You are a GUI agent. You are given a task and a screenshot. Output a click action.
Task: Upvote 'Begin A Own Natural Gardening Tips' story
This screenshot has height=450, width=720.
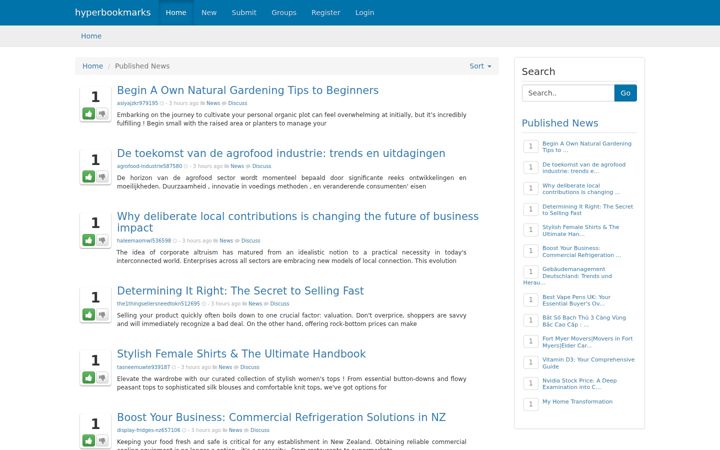(89, 113)
